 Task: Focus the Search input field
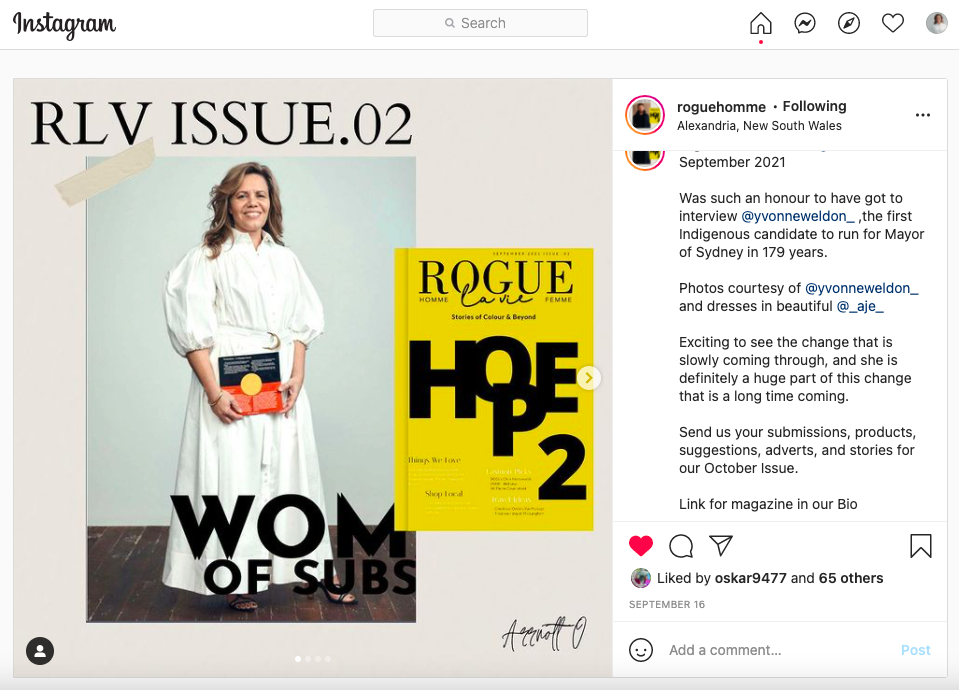[481, 23]
